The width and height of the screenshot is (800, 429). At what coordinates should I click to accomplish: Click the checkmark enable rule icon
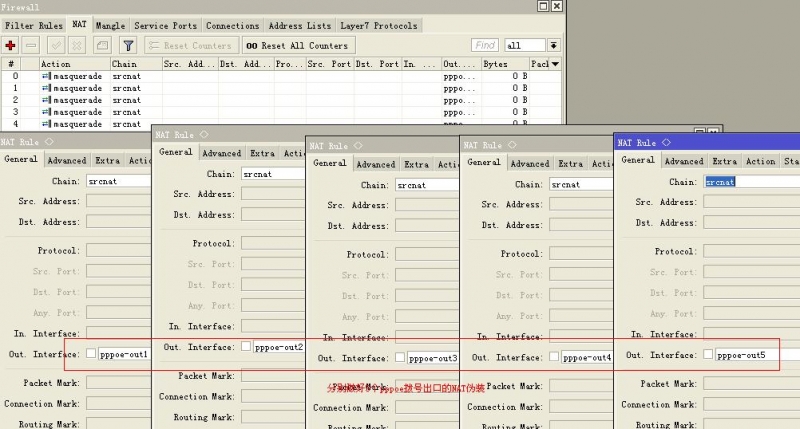pos(56,45)
